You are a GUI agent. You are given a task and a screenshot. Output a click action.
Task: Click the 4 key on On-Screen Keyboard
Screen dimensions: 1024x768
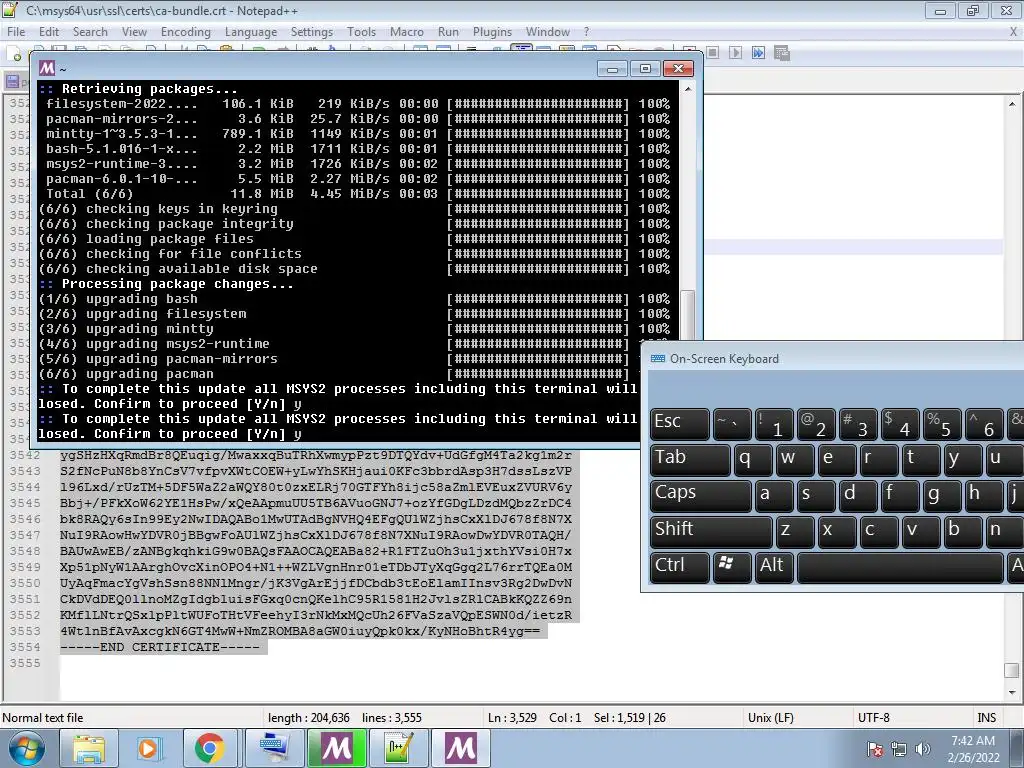pos(899,423)
